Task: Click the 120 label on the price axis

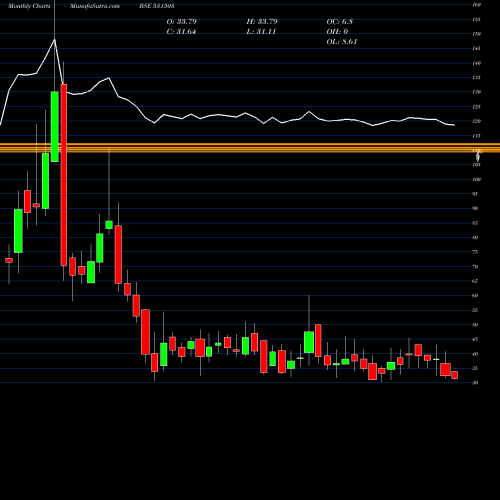Action: click(477, 121)
